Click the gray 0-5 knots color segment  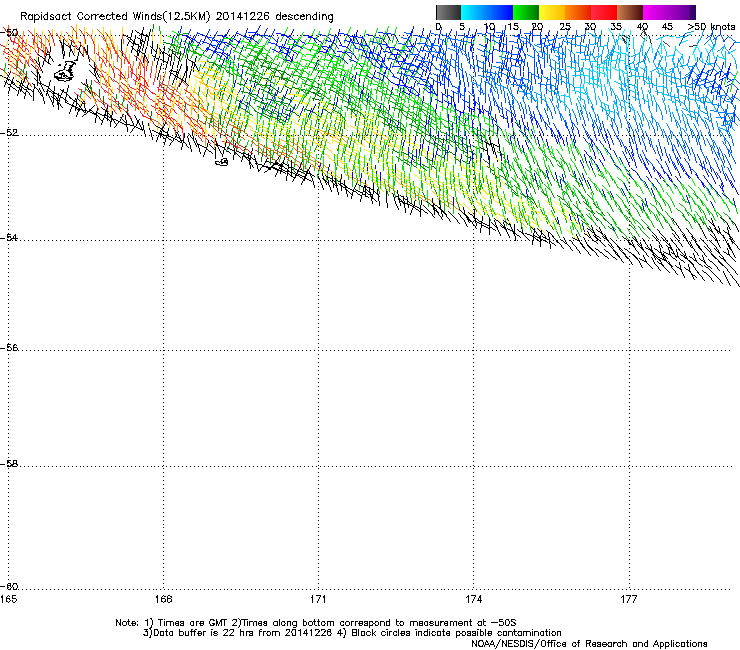pyautogui.click(x=448, y=12)
